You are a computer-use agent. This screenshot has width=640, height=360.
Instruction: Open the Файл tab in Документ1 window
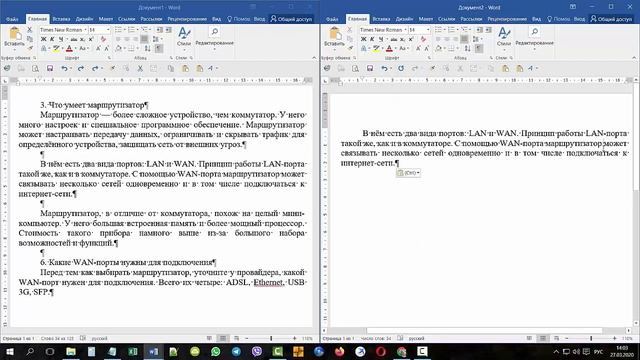pyautogui.click(x=12, y=19)
